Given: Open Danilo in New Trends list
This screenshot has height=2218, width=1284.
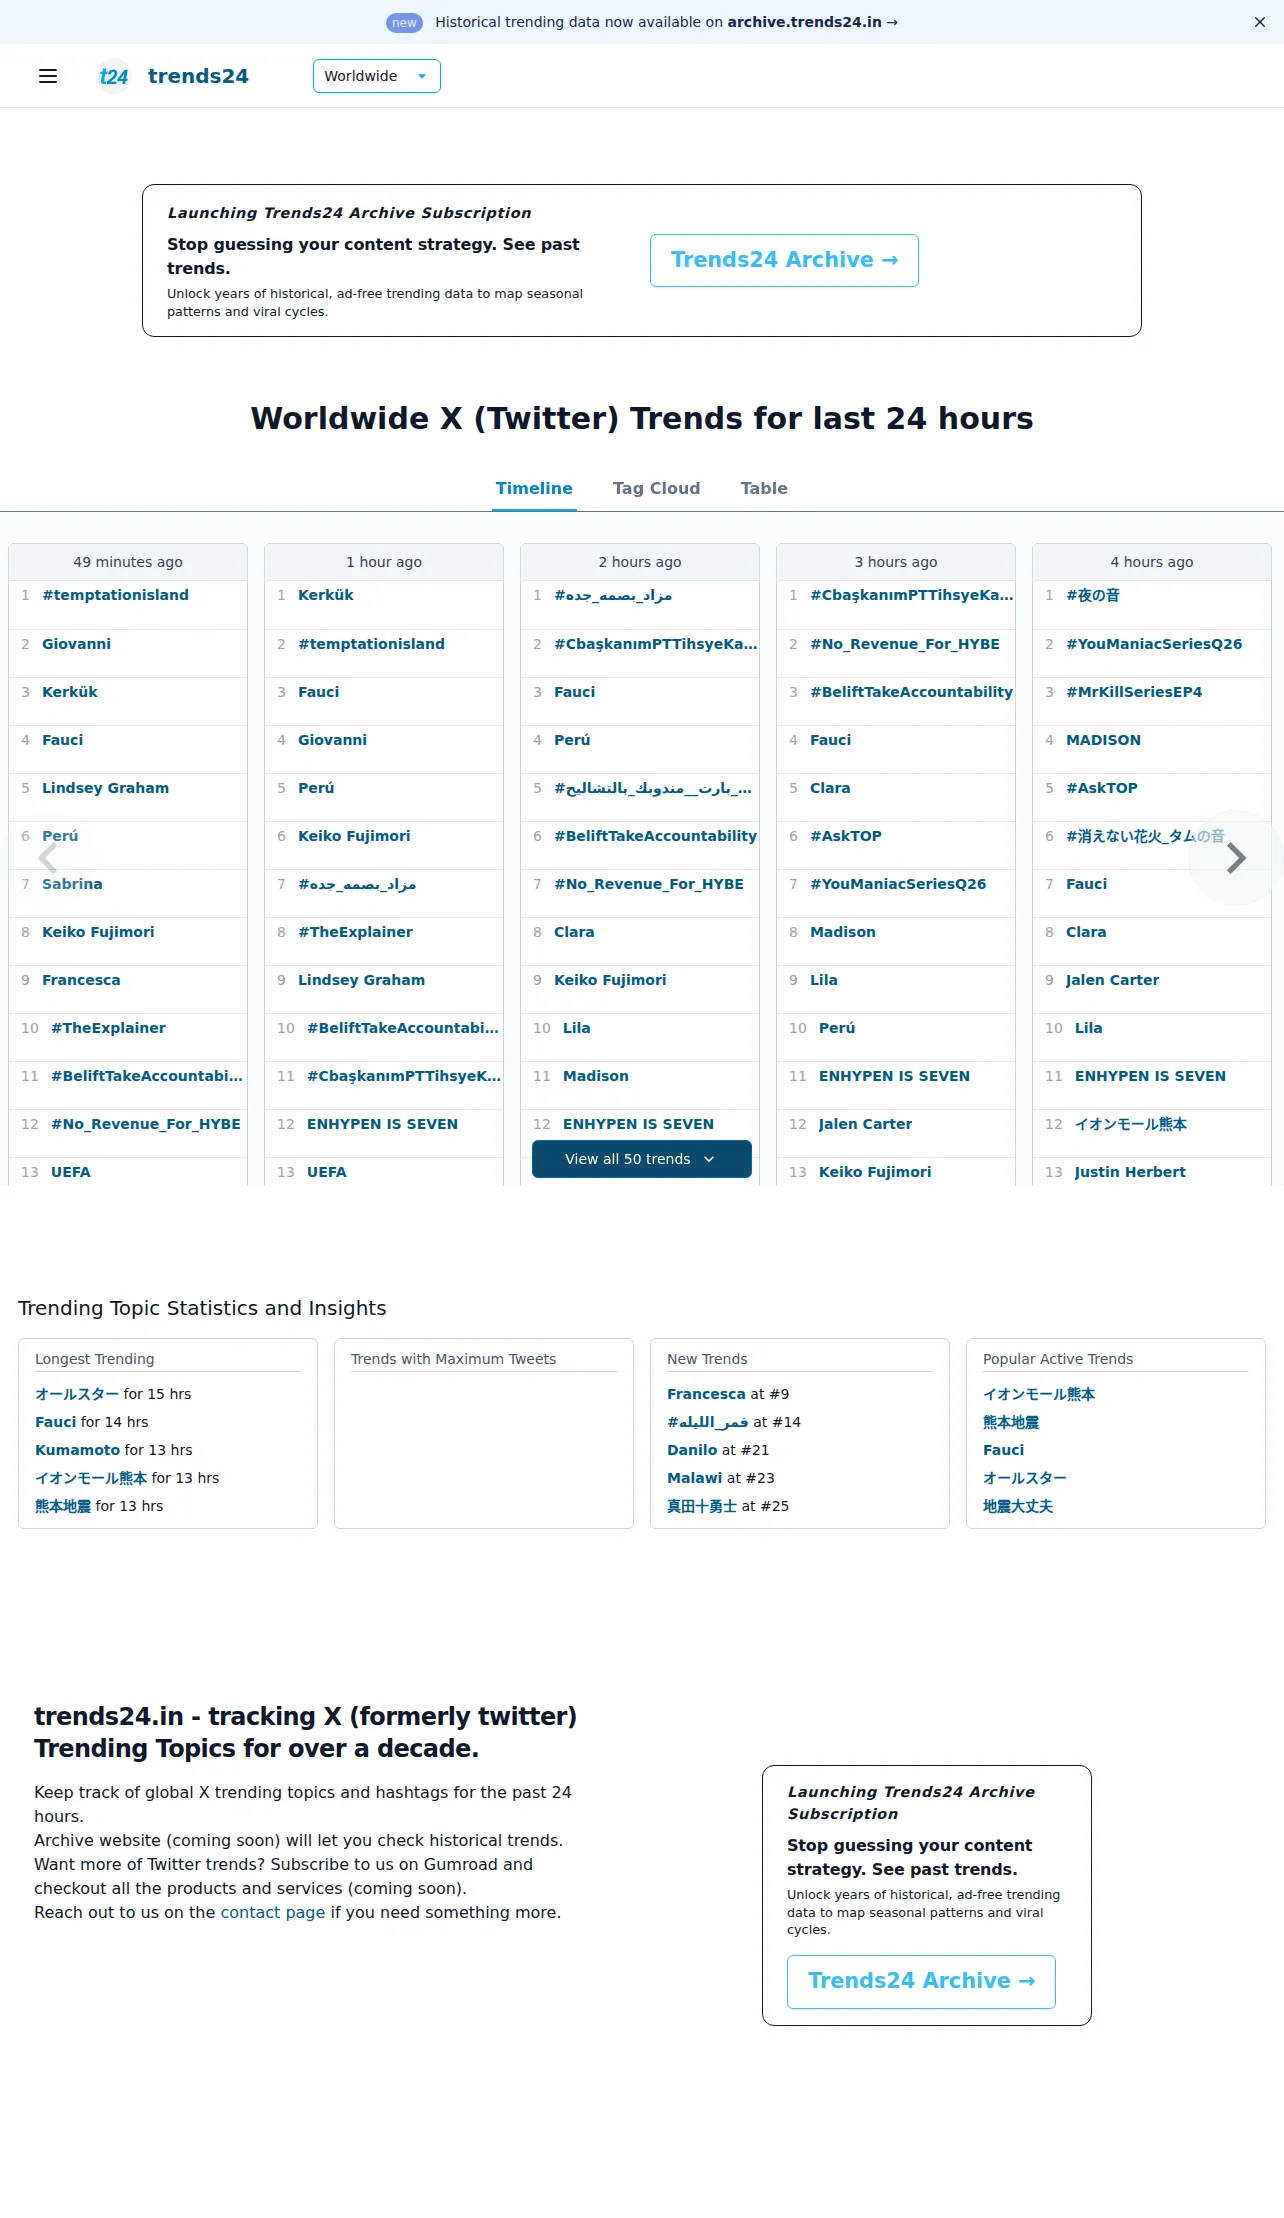Looking at the screenshot, I should tap(692, 1450).
